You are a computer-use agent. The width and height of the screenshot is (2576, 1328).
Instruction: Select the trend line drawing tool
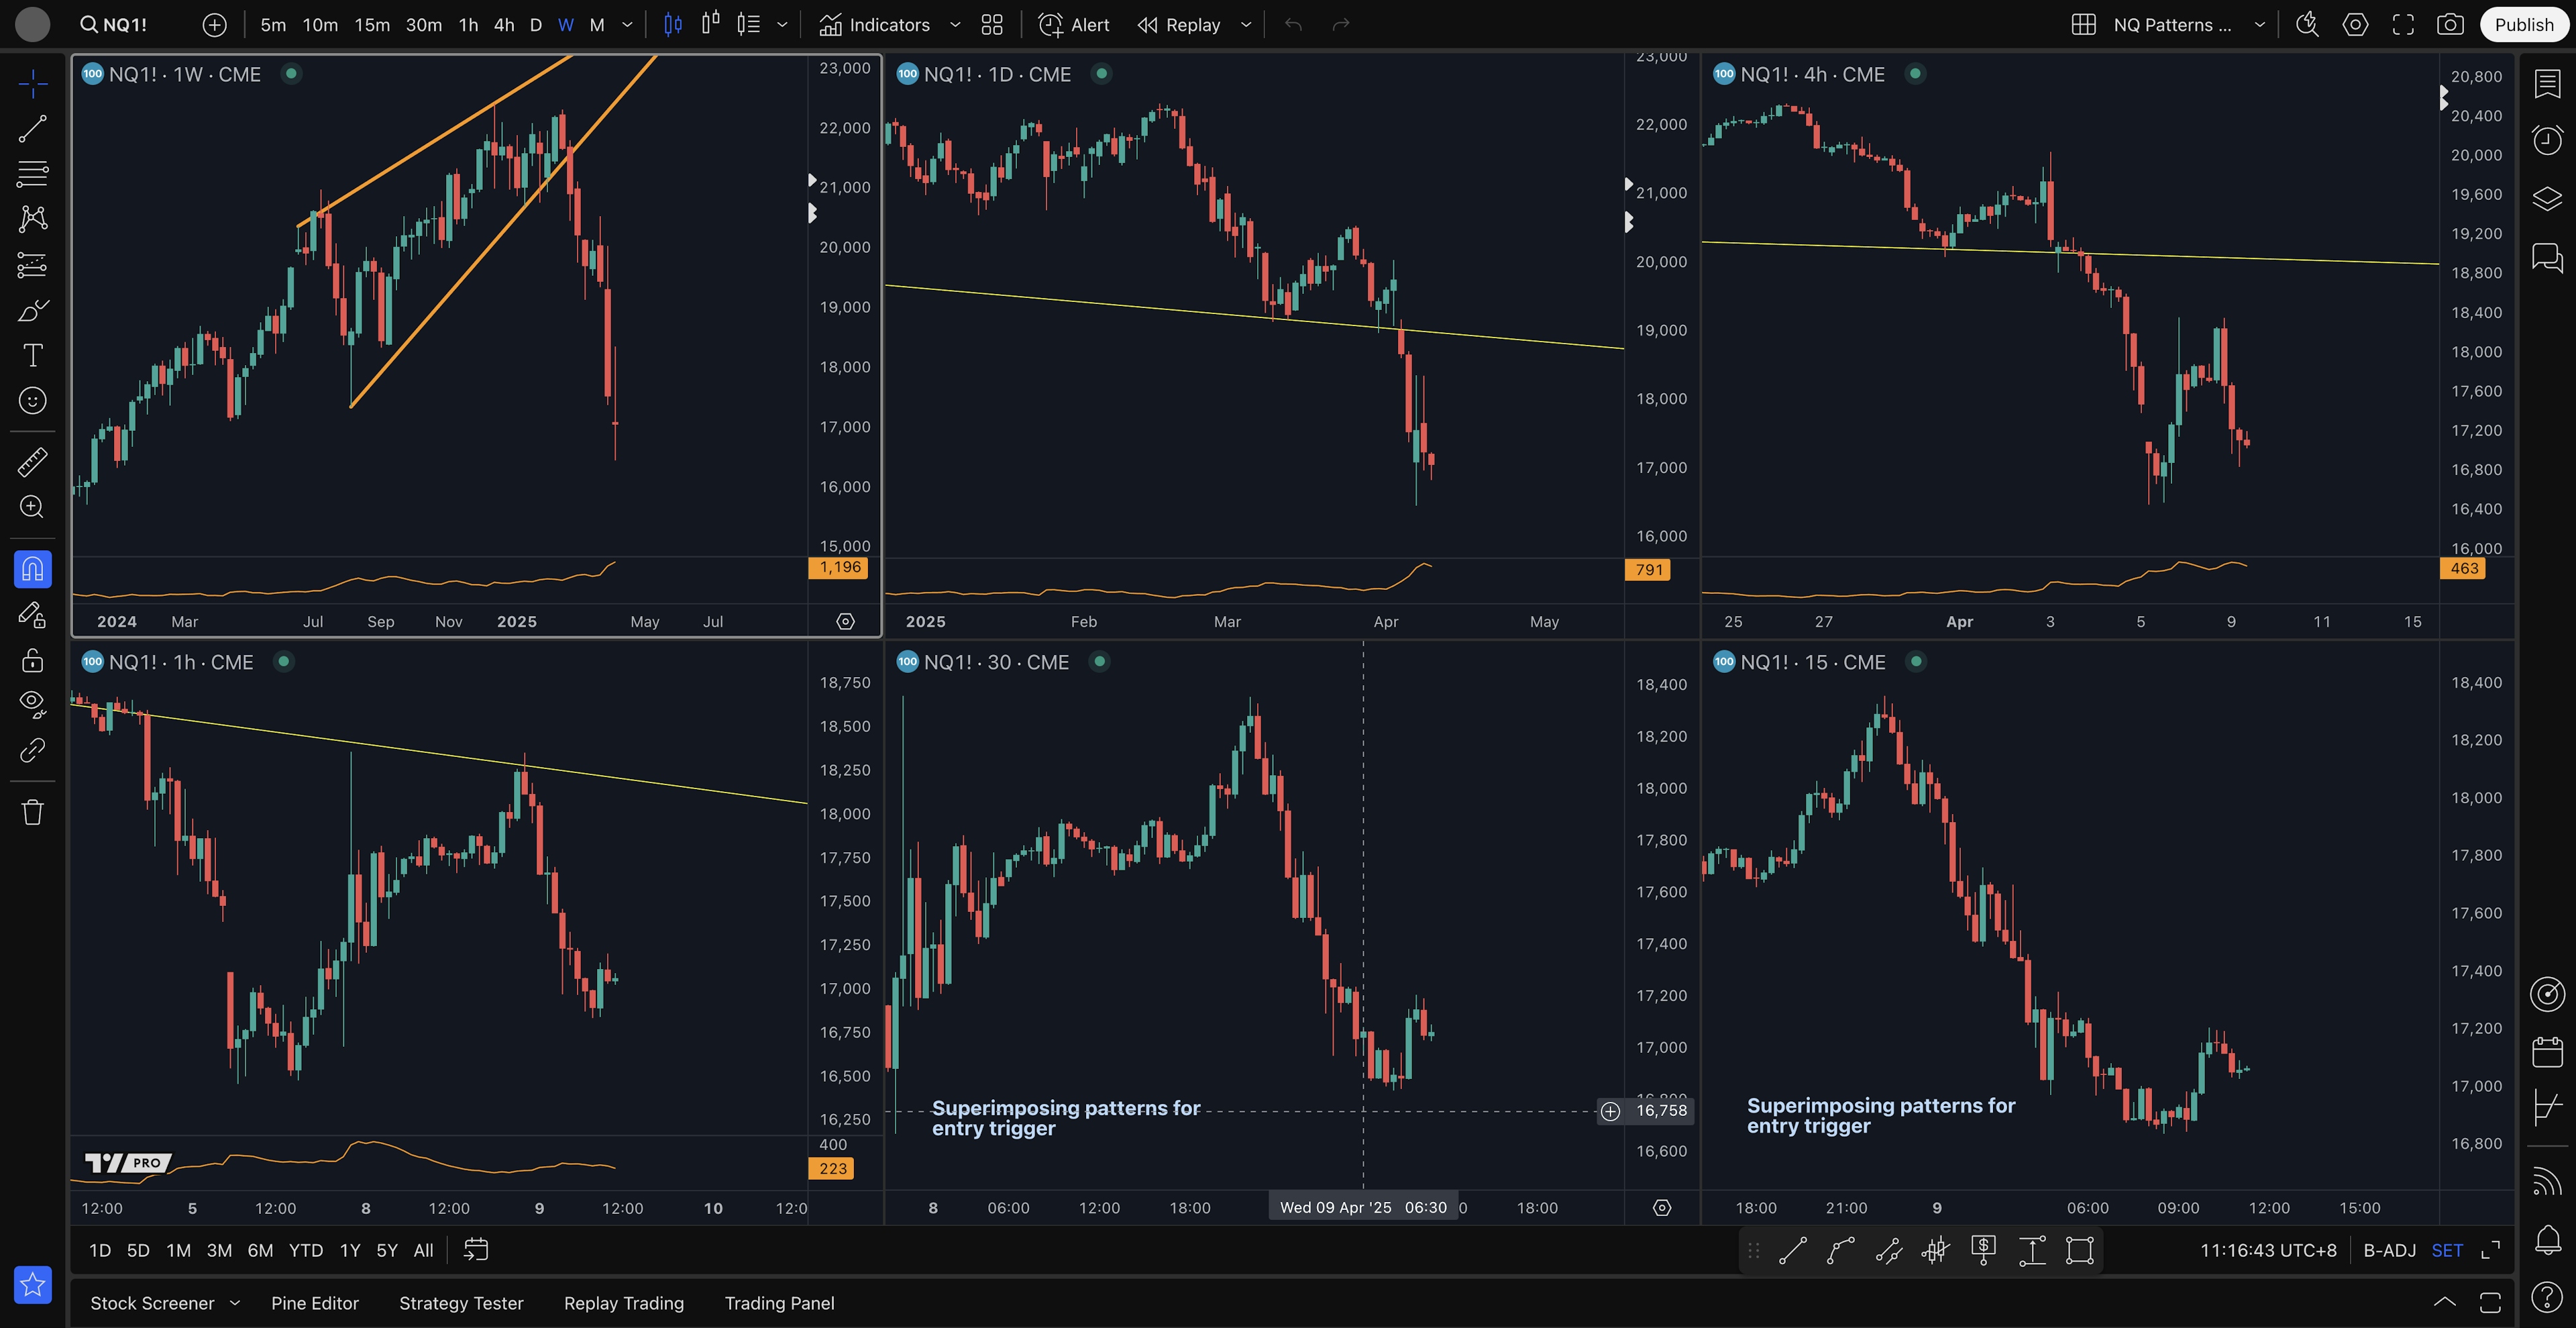click(32, 128)
